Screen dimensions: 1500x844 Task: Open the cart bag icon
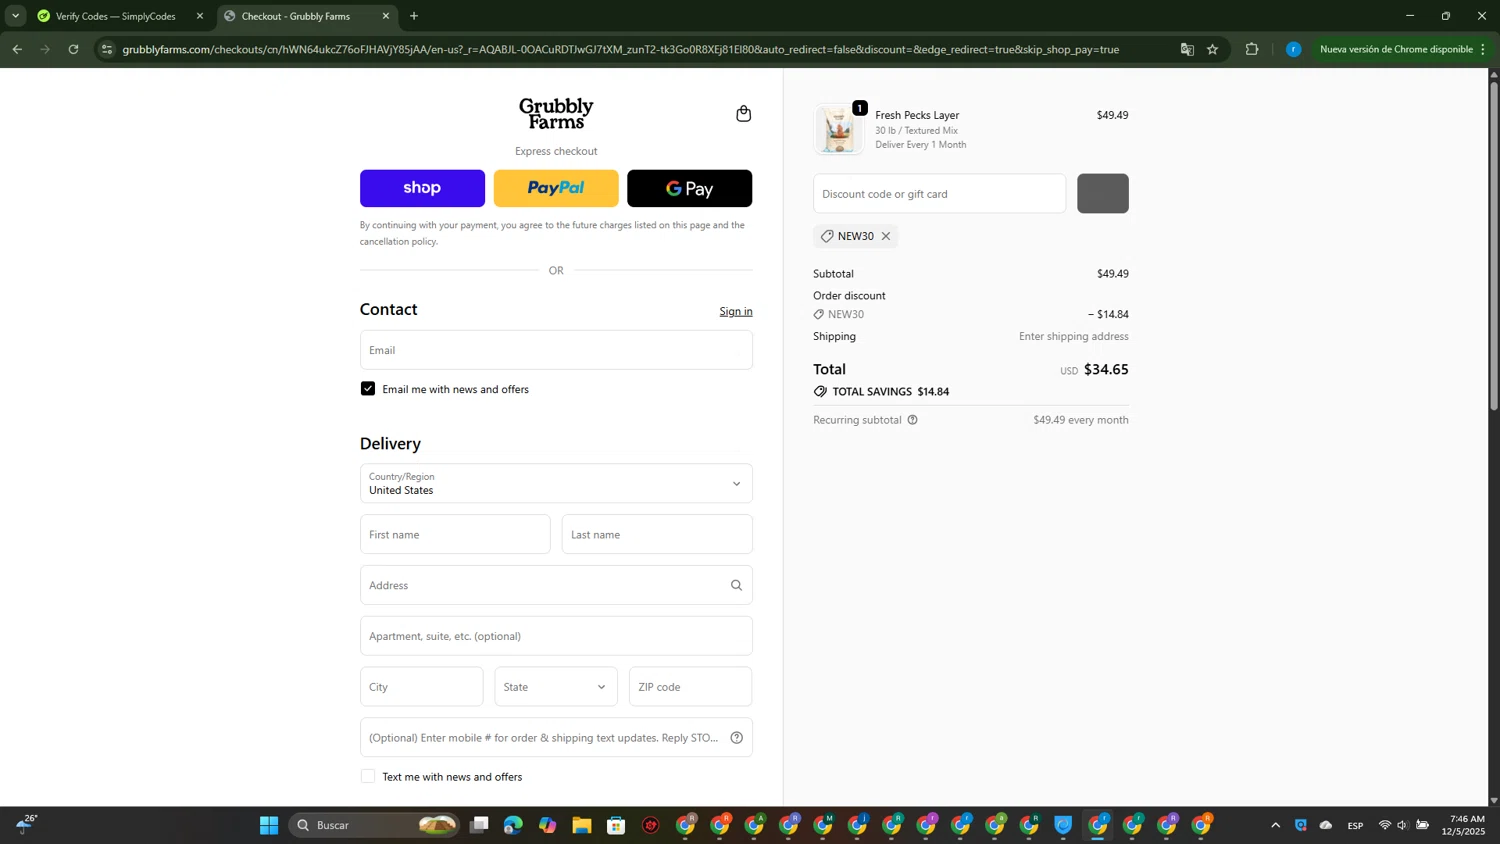(743, 113)
